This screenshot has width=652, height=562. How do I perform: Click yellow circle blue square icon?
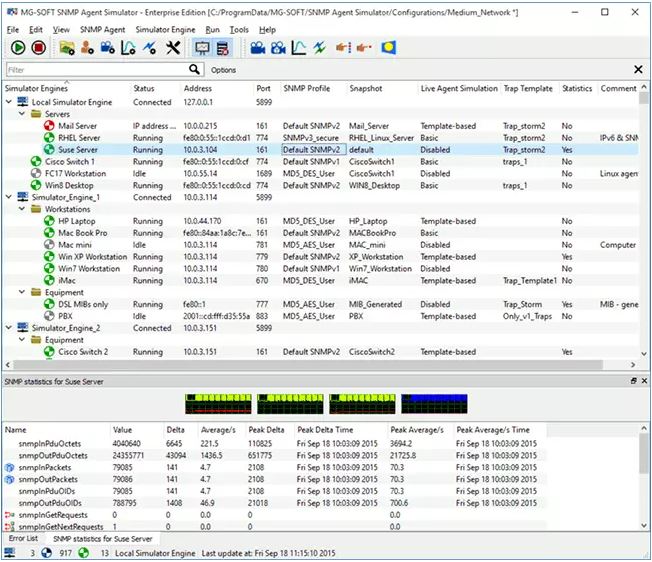pyautogui.click(x=388, y=48)
